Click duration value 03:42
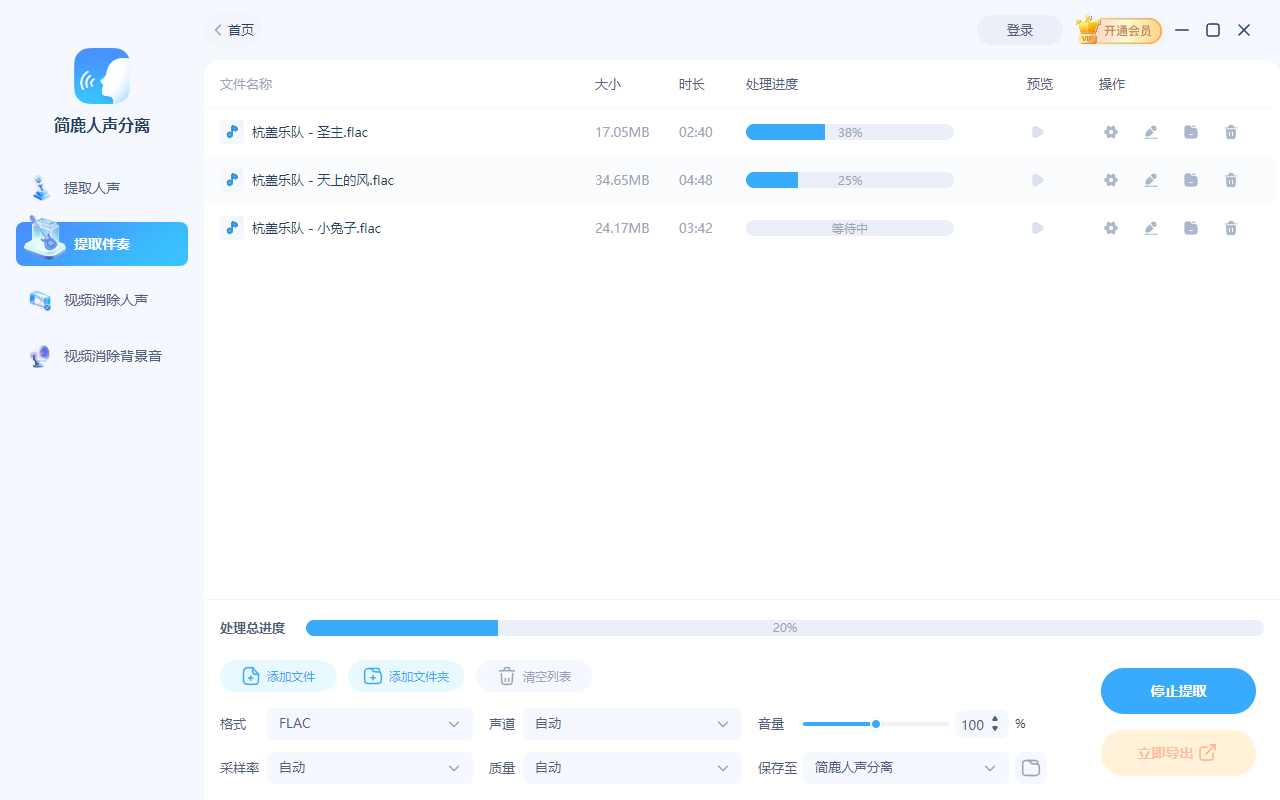The width and height of the screenshot is (1280, 800). tap(696, 228)
